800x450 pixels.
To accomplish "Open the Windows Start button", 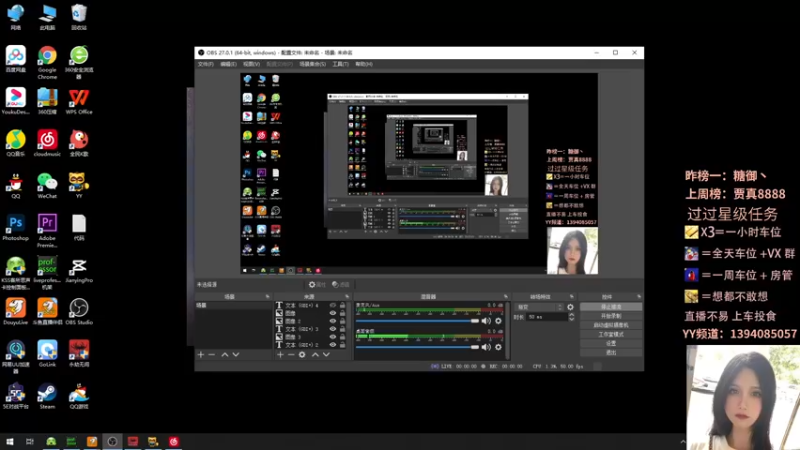I will click(x=10, y=441).
